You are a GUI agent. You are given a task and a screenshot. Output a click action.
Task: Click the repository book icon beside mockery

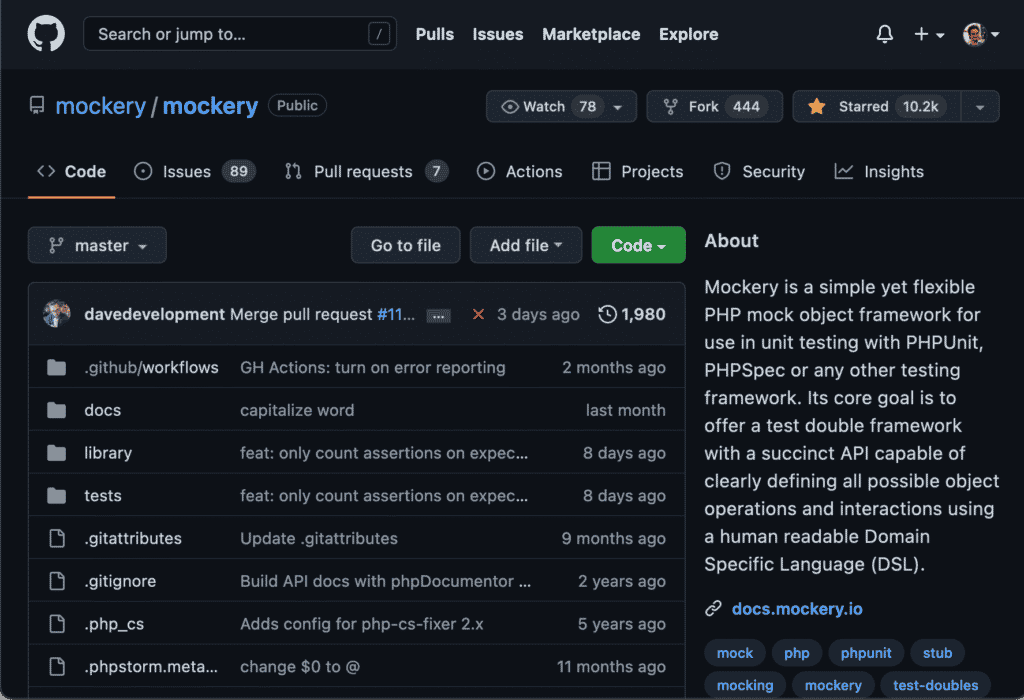tap(37, 105)
